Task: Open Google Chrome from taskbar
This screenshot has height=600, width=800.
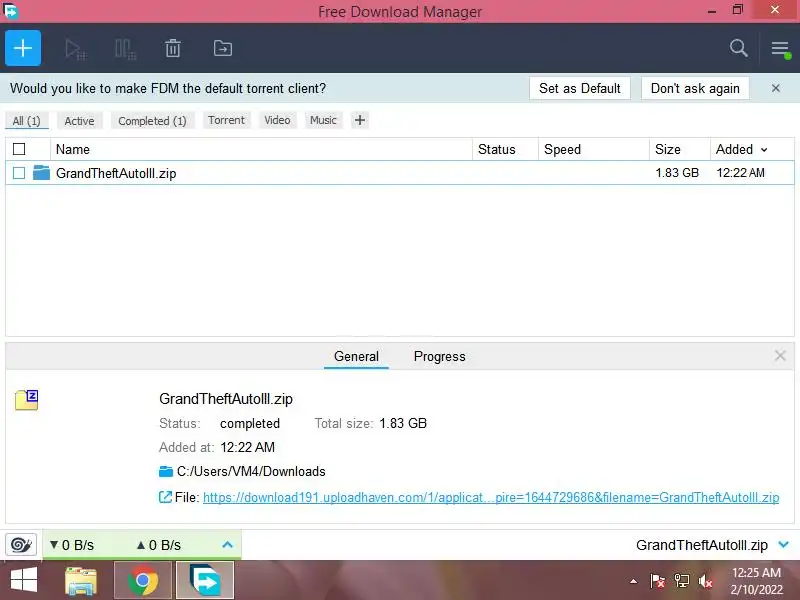Action: pos(143,581)
